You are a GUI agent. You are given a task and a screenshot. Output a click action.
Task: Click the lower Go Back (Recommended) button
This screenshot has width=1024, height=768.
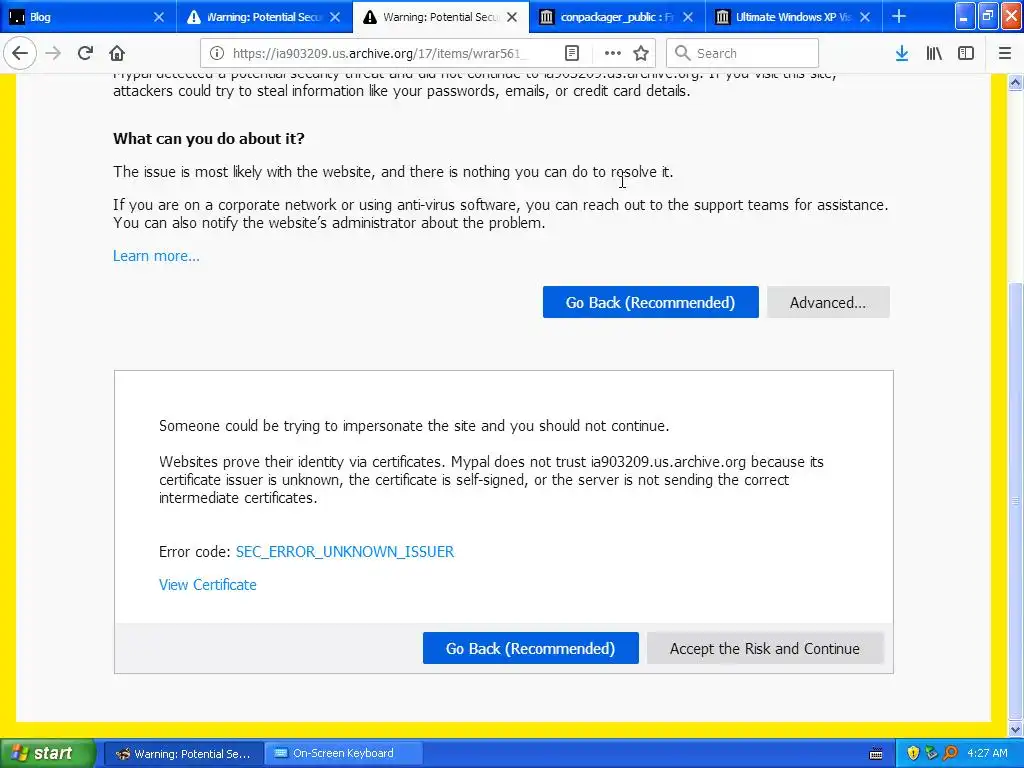click(530, 648)
